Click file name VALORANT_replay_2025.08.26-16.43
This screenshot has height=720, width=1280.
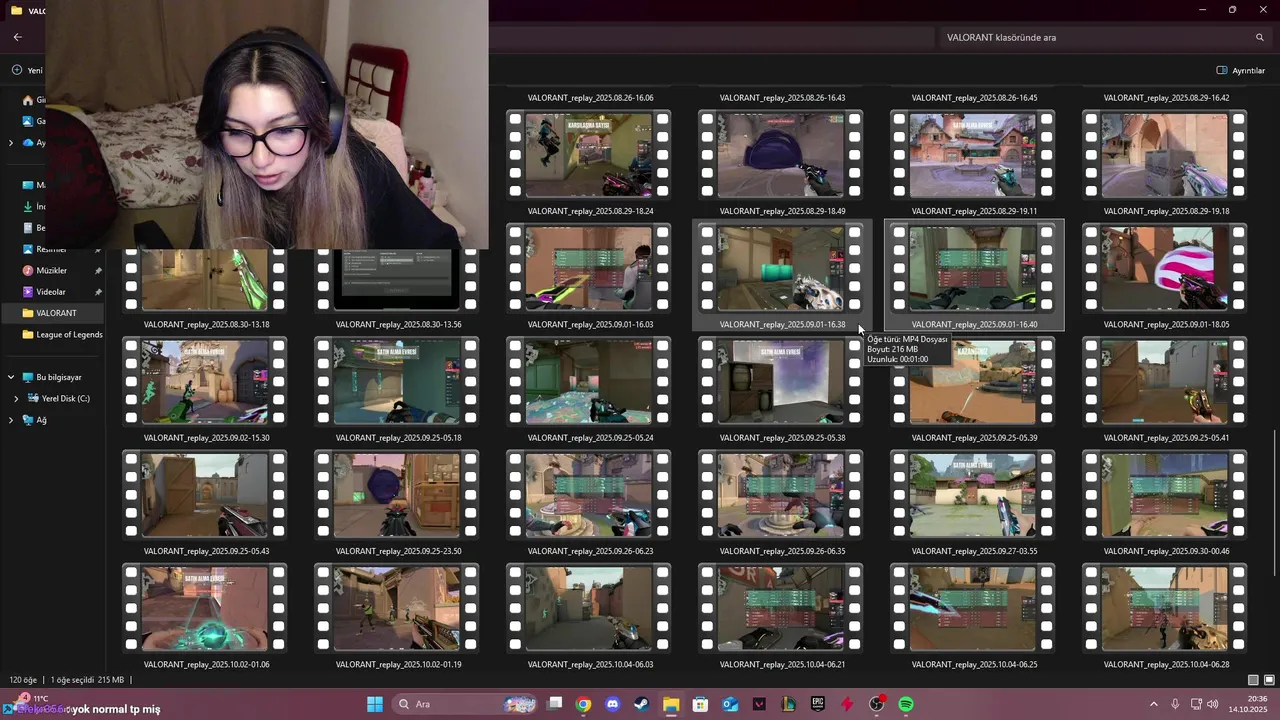click(x=782, y=98)
